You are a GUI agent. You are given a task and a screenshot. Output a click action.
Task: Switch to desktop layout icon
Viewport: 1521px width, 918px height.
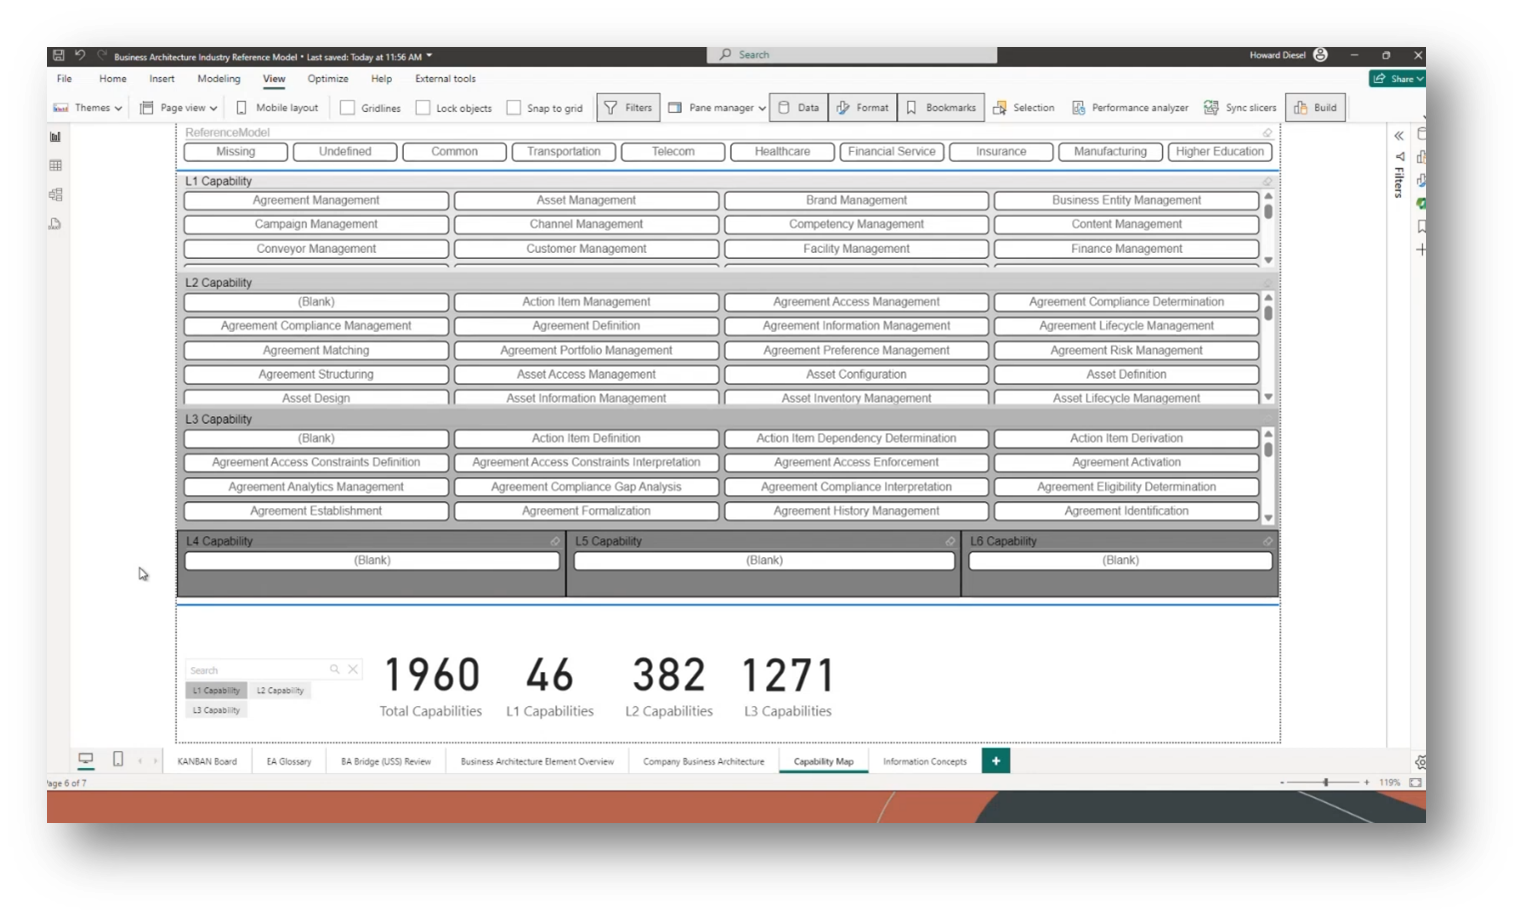(x=86, y=760)
